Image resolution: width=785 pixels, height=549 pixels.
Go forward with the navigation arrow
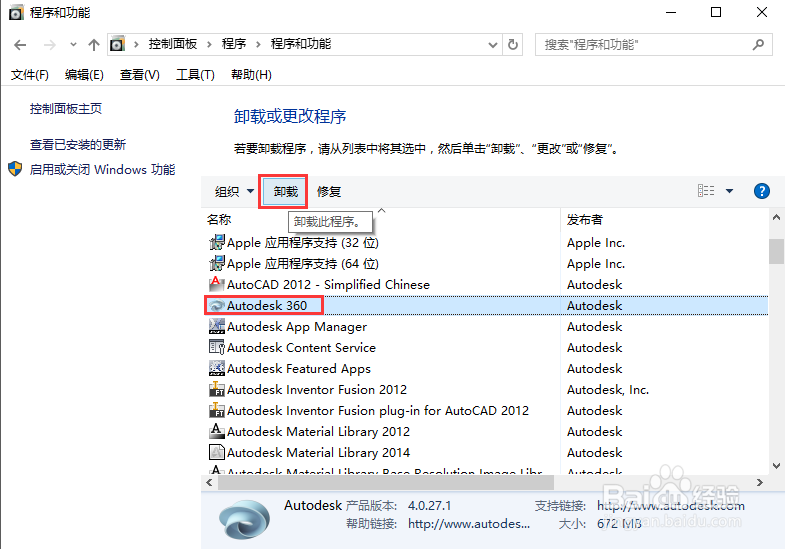pyautogui.click(x=50, y=45)
